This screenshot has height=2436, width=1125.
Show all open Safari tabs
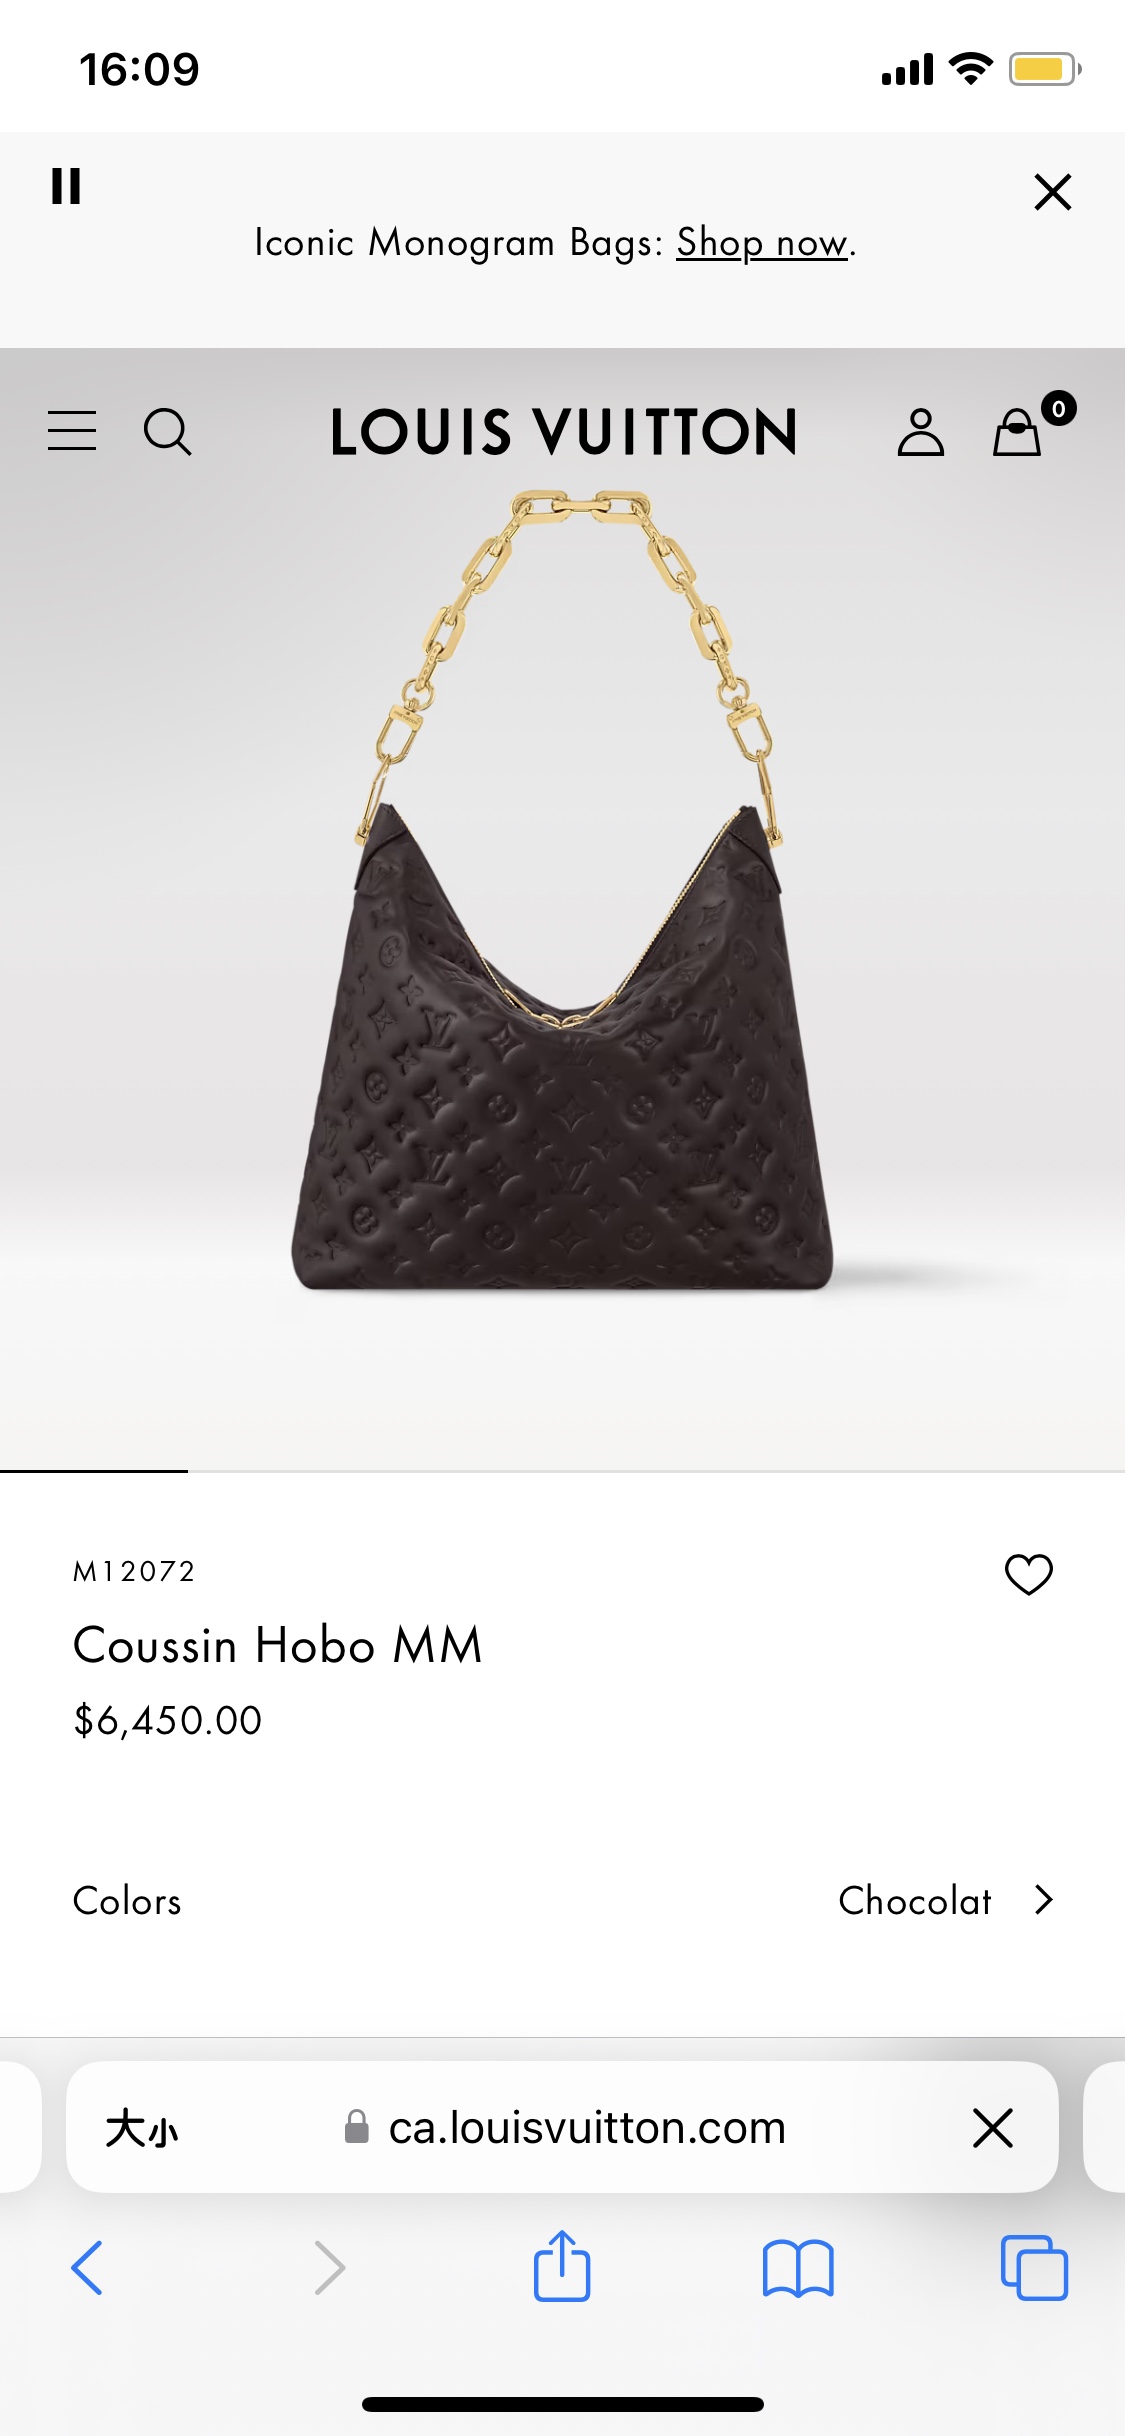coord(1034,2267)
